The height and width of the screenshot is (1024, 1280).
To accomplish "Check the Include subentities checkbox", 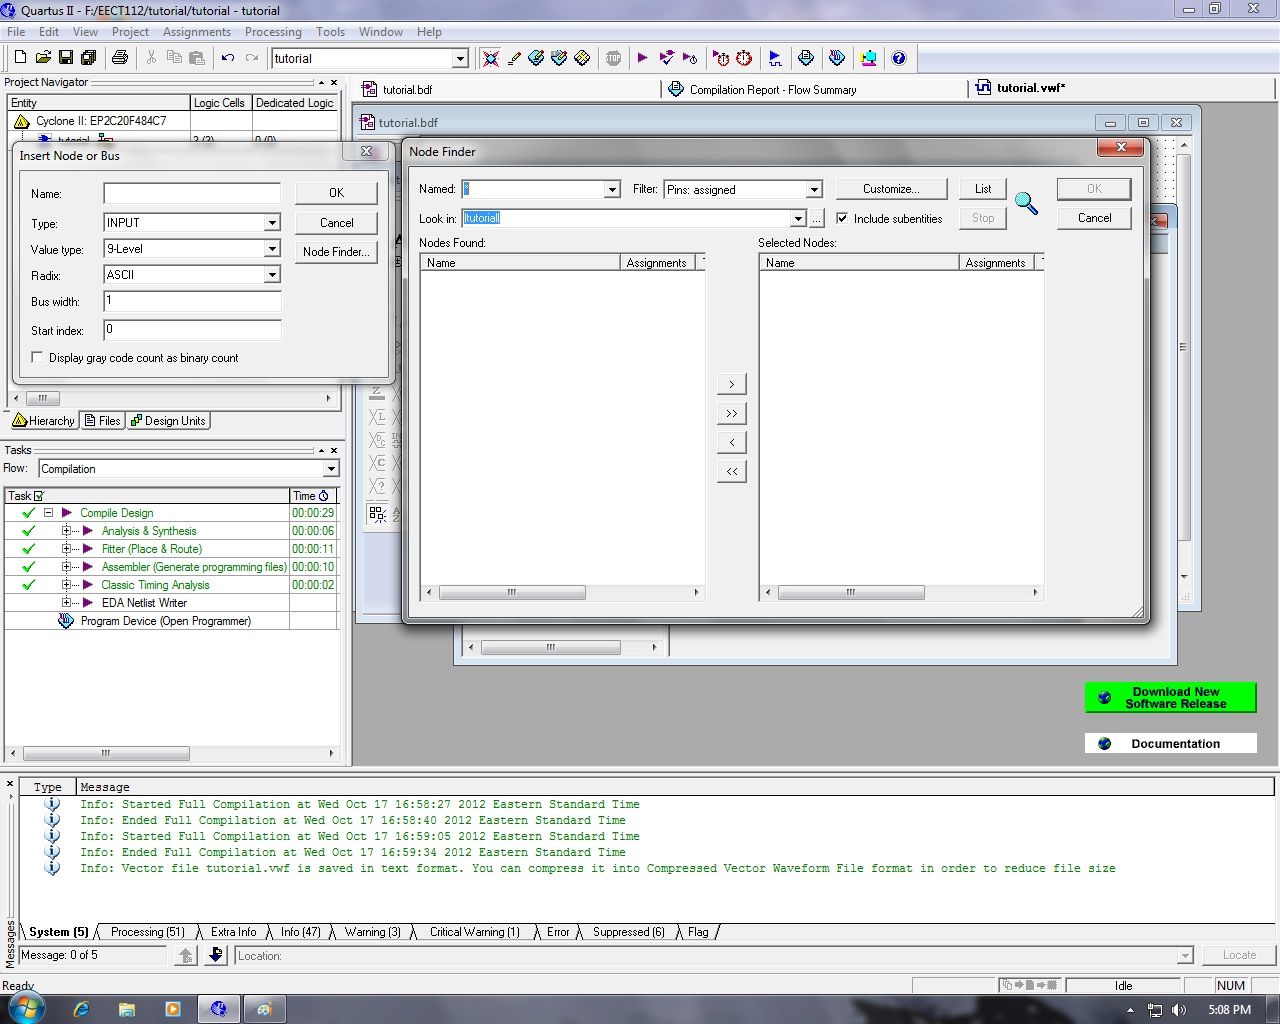I will 843,218.
